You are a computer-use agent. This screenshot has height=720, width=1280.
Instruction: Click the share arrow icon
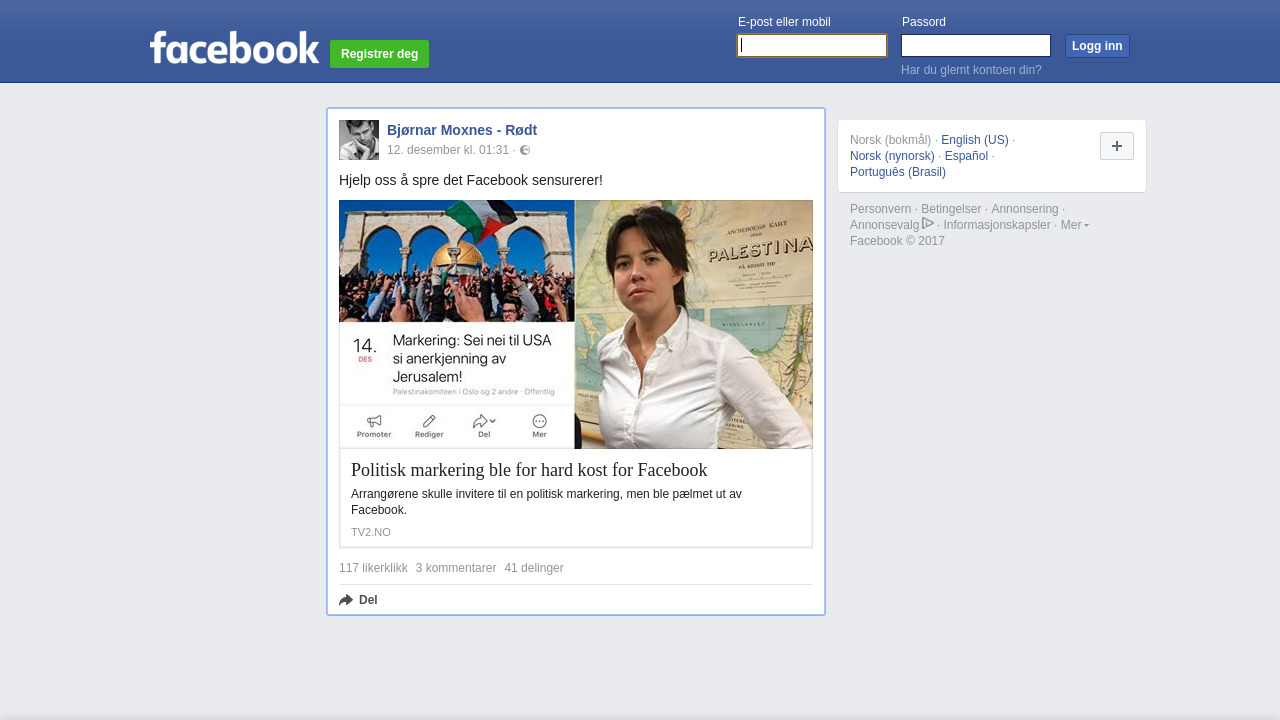coord(346,600)
